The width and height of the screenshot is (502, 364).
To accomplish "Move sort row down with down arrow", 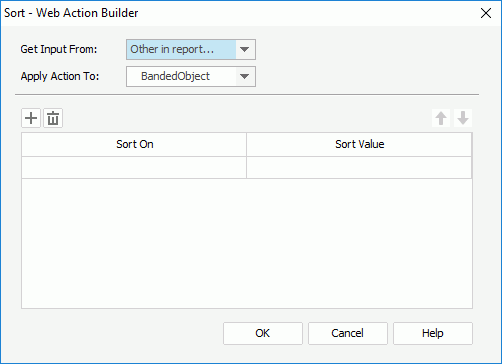I will coord(463,118).
